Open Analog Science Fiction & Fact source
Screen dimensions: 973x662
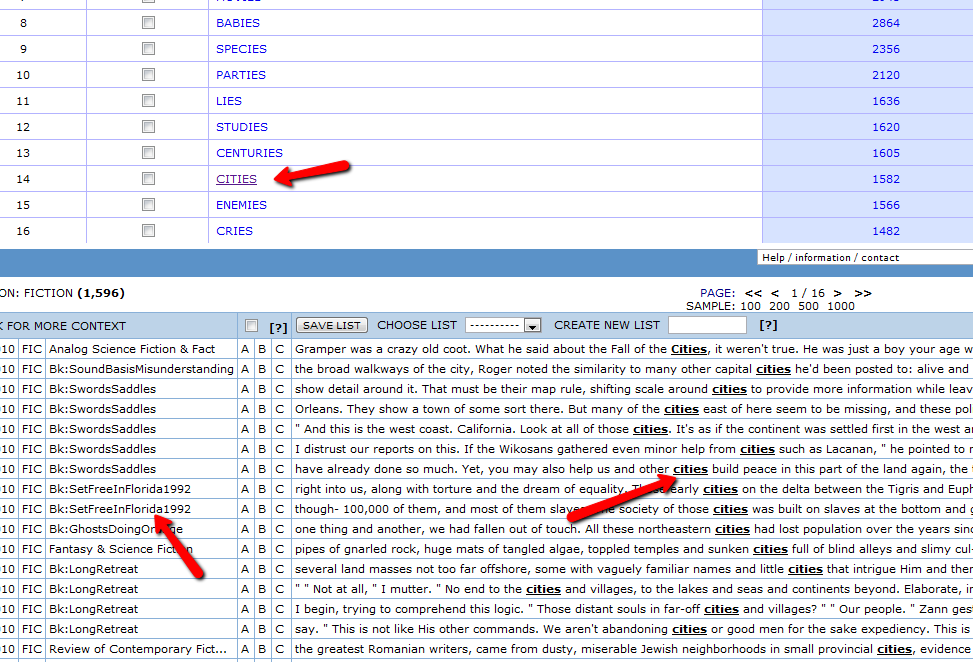coord(132,349)
